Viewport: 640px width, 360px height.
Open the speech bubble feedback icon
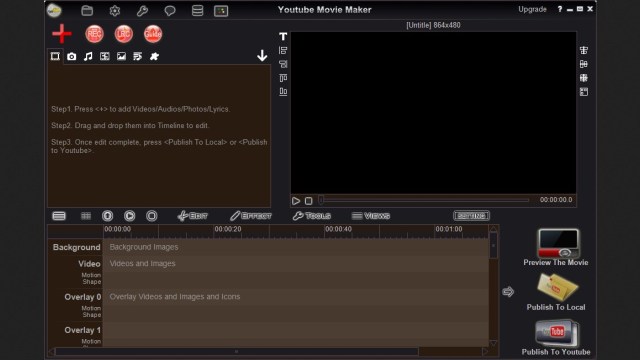(x=170, y=11)
